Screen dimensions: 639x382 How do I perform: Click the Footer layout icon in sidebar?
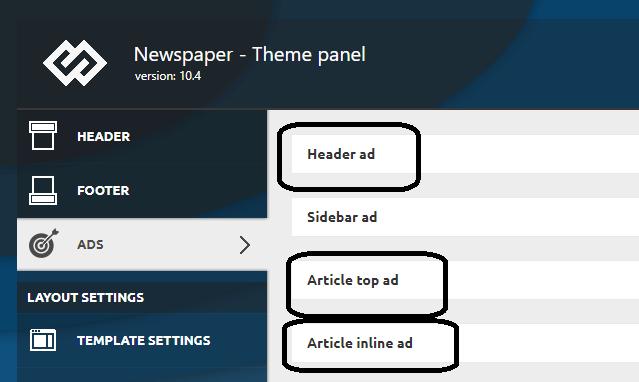pyautogui.click(x=43, y=190)
